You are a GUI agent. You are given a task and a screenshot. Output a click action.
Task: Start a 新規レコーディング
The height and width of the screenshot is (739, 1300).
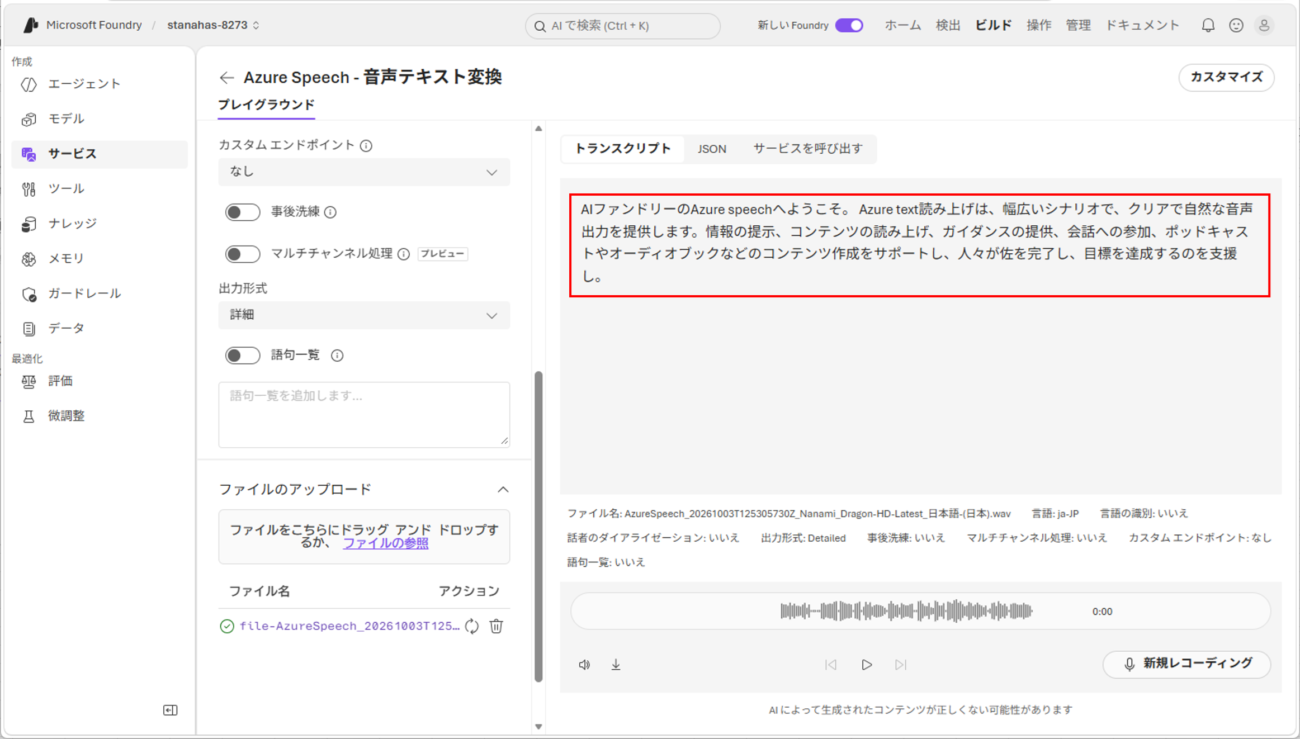coord(1187,664)
